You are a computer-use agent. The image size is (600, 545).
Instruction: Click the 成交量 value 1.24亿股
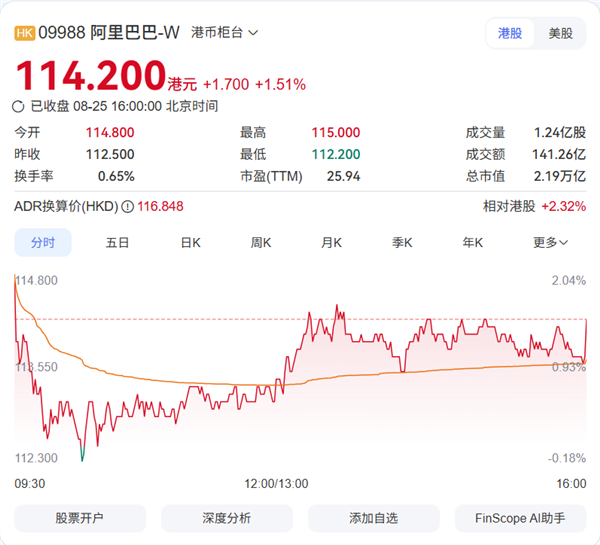point(560,133)
